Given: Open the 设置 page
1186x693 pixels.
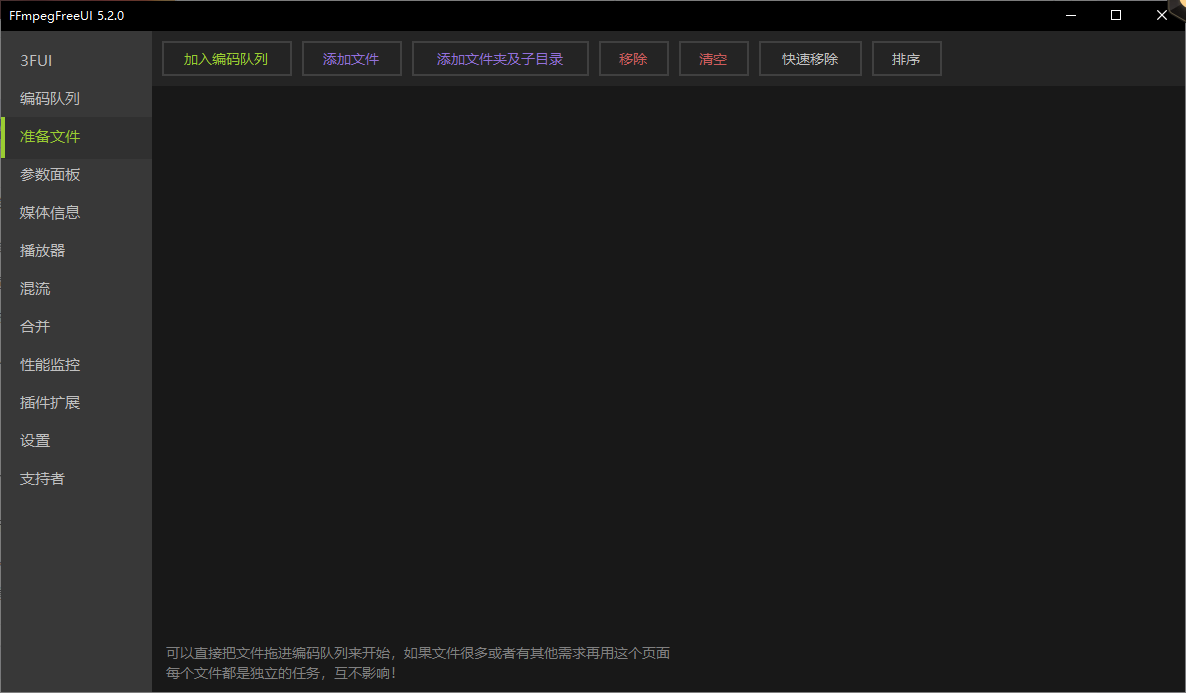Looking at the screenshot, I should tap(35, 441).
